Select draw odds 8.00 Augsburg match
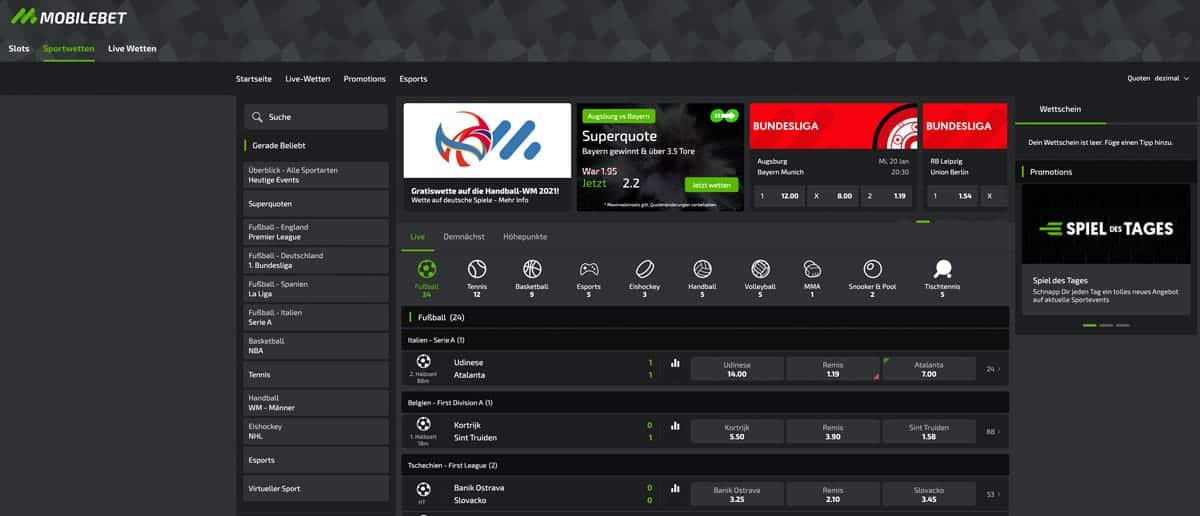1200x516 pixels. [x=834, y=195]
